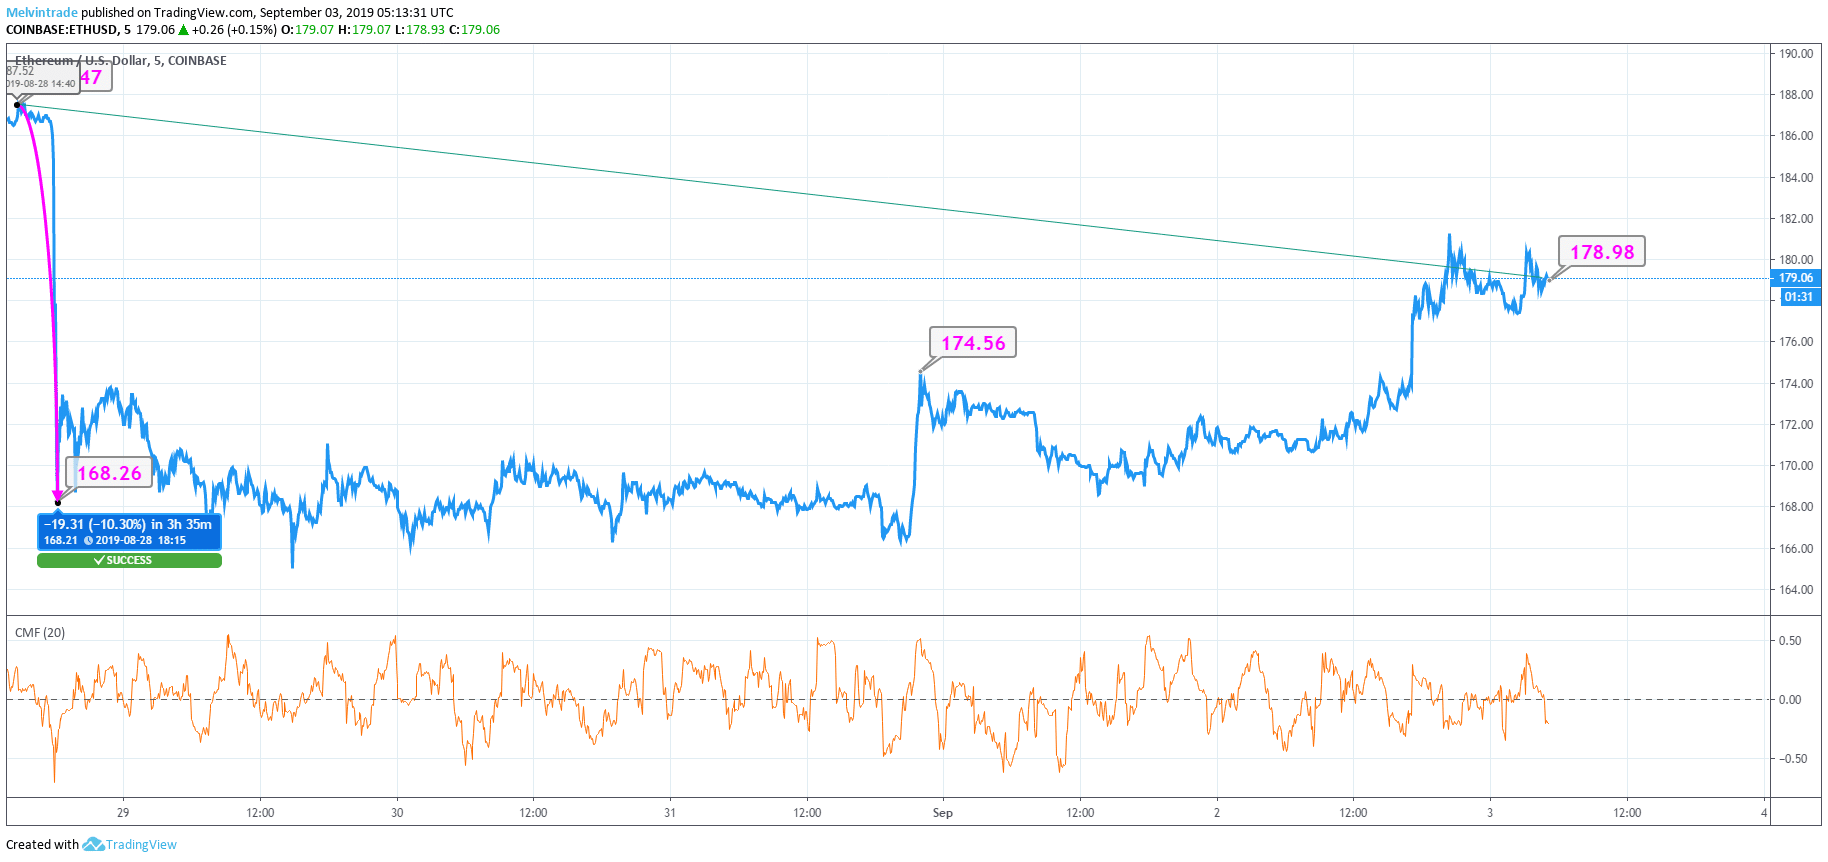Click the 168.21 2019-08-28 18:15 forecast target line
This screenshot has width=1828, height=862.
(115, 540)
